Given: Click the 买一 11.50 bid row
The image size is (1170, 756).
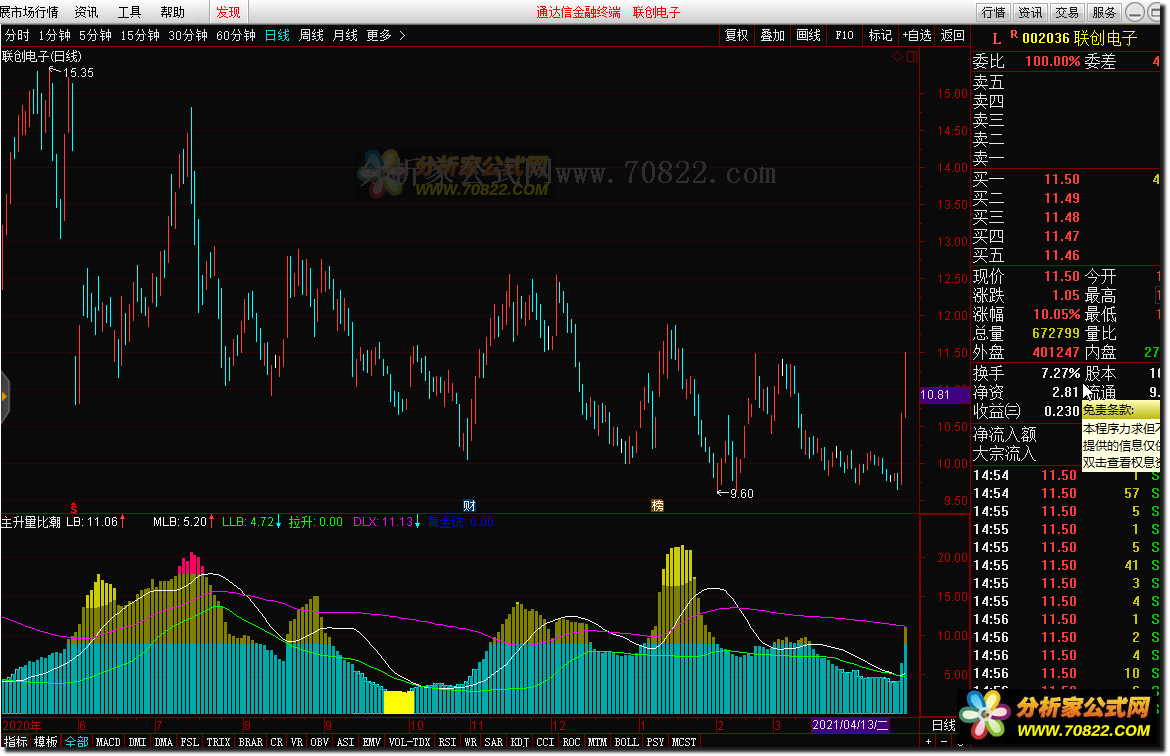Looking at the screenshot, I should pos(1067,179).
